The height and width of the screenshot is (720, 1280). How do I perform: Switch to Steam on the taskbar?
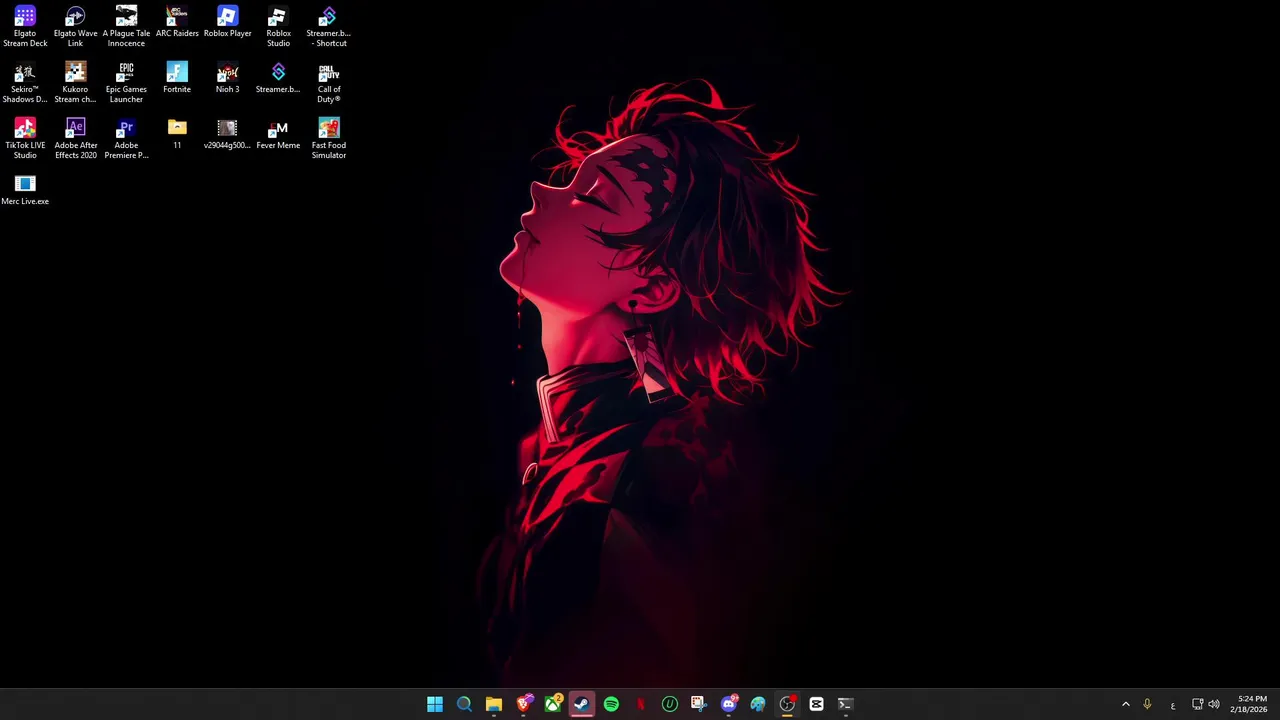[x=582, y=704]
